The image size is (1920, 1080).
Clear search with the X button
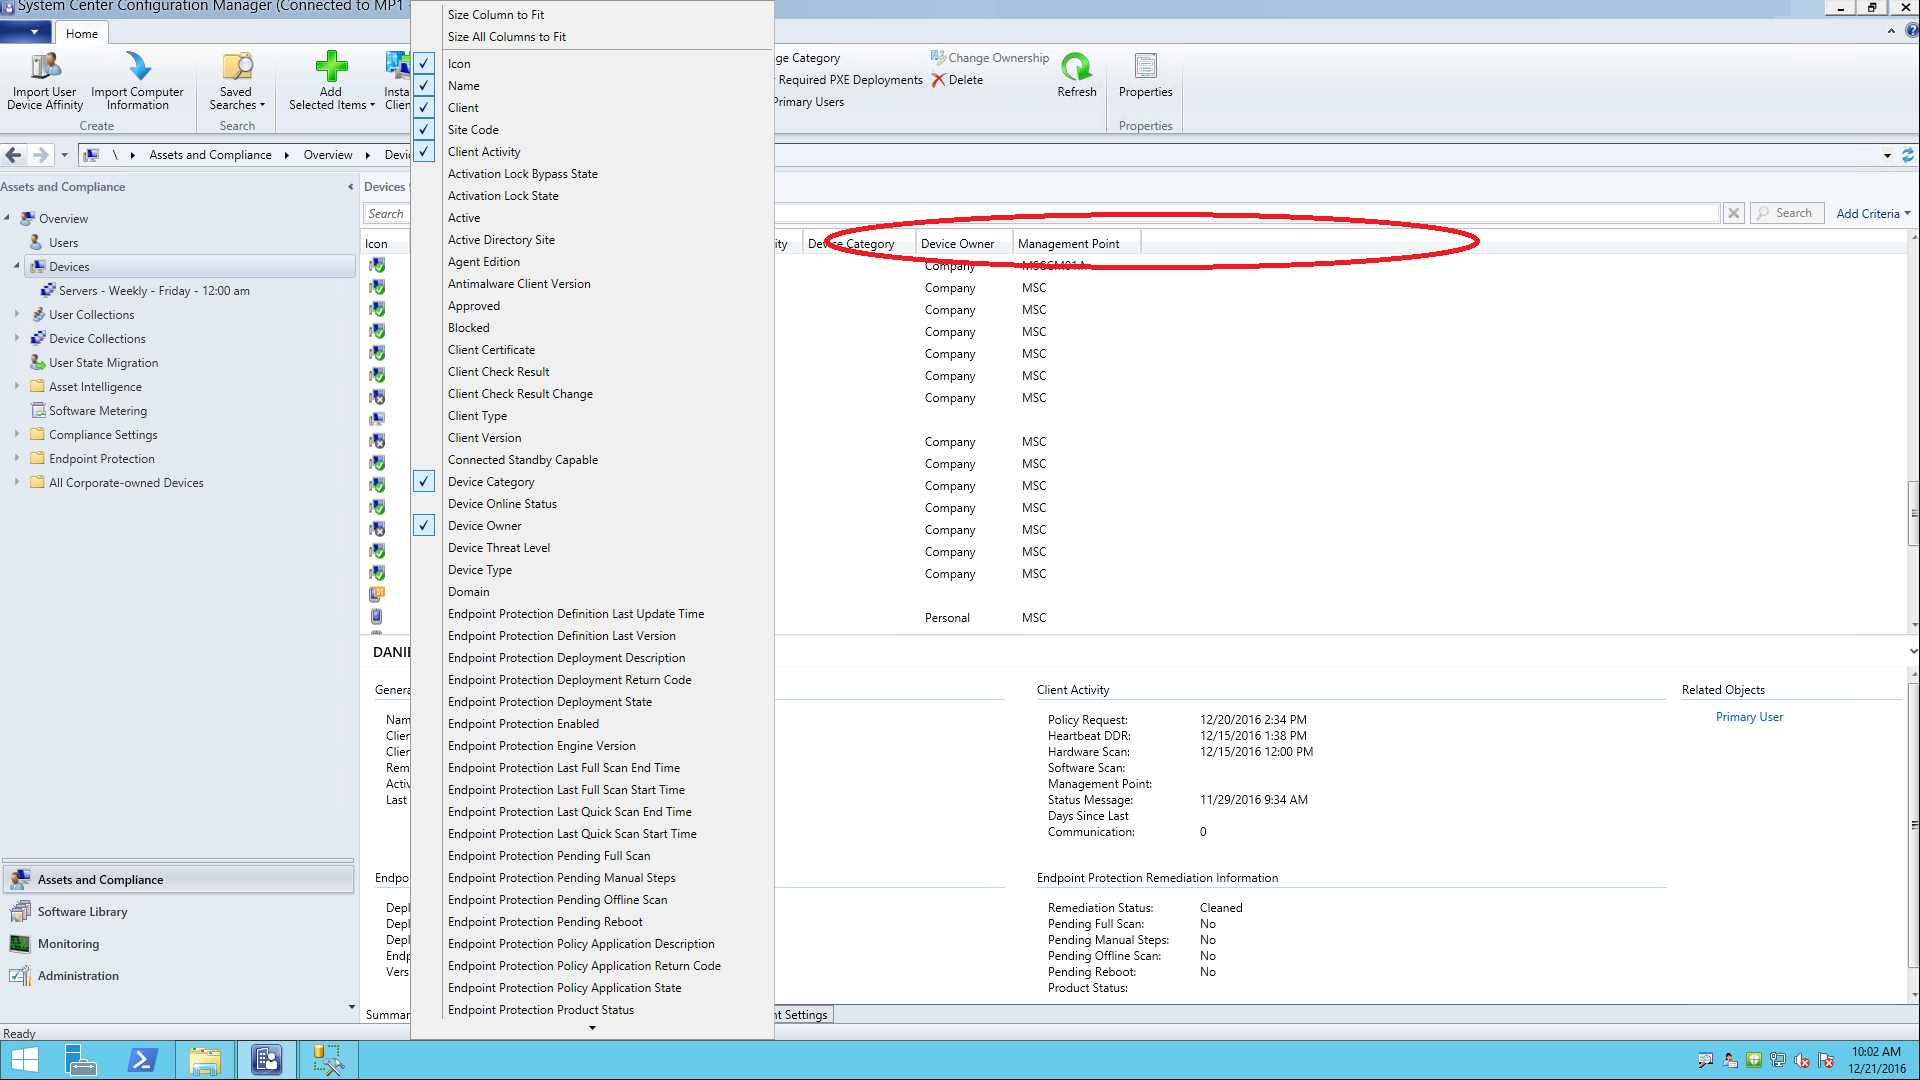(1734, 213)
